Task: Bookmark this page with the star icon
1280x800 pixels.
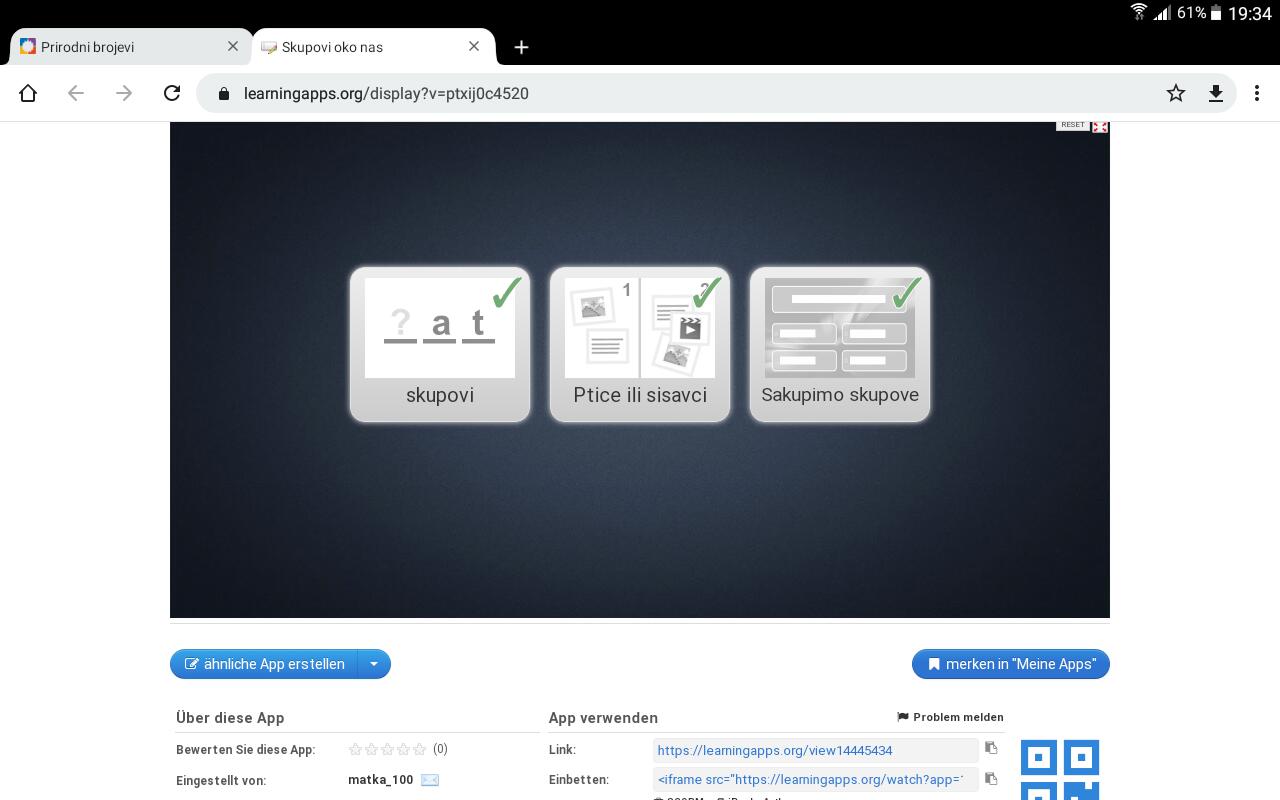Action: coord(1176,93)
